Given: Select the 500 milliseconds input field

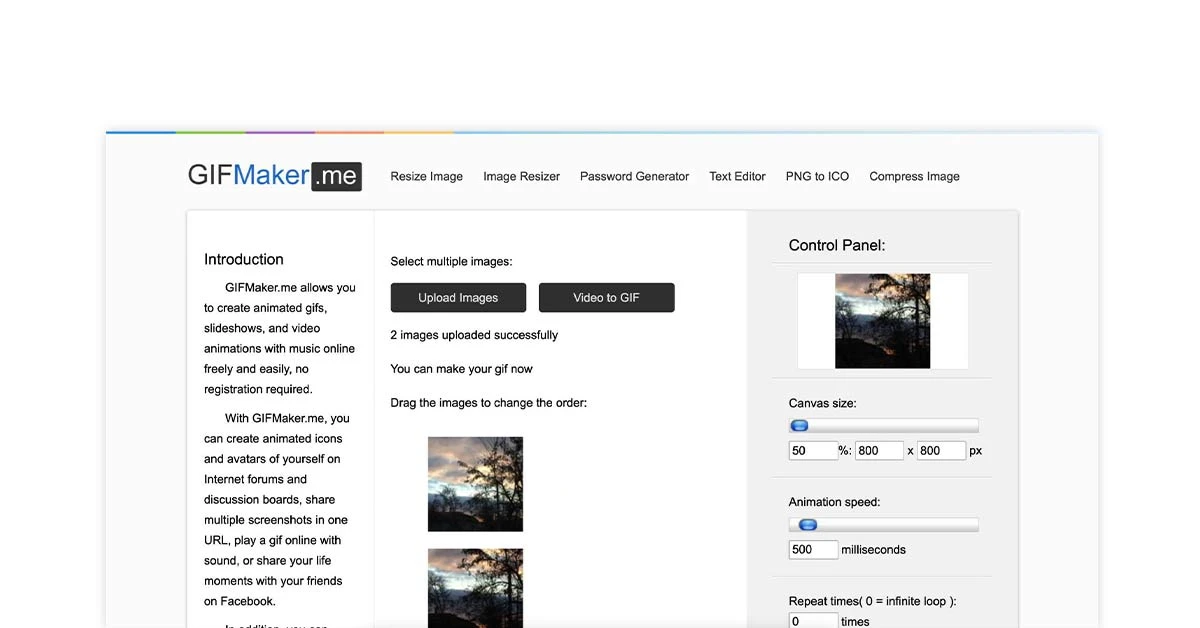Looking at the screenshot, I should (x=813, y=549).
